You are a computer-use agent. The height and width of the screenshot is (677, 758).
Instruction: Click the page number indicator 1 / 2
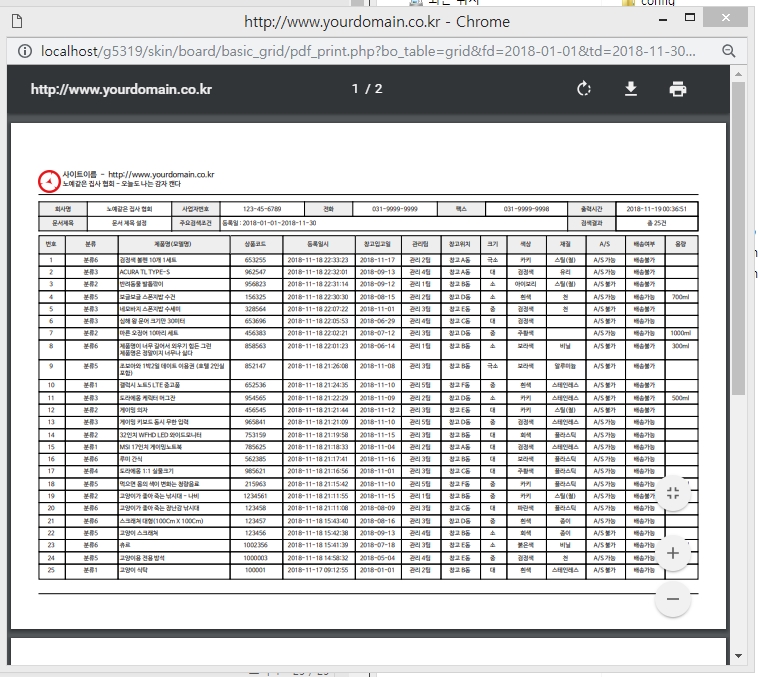367,89
